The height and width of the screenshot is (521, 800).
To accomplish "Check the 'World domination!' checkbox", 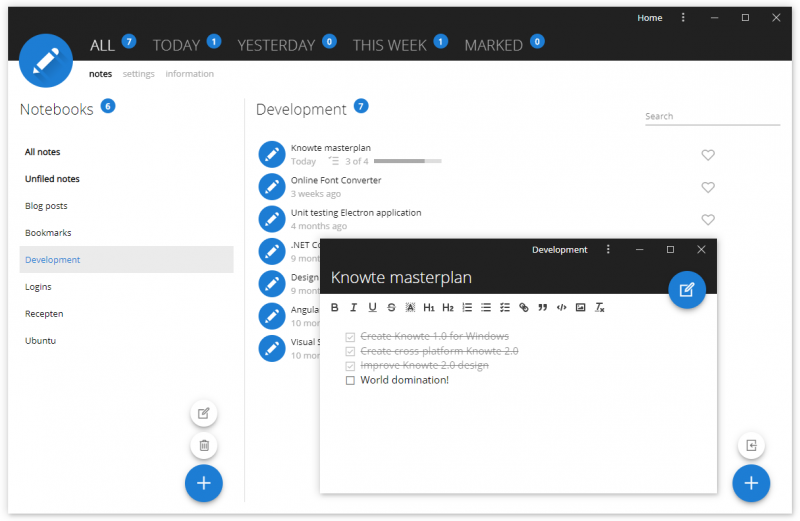I will click(350, 380).
